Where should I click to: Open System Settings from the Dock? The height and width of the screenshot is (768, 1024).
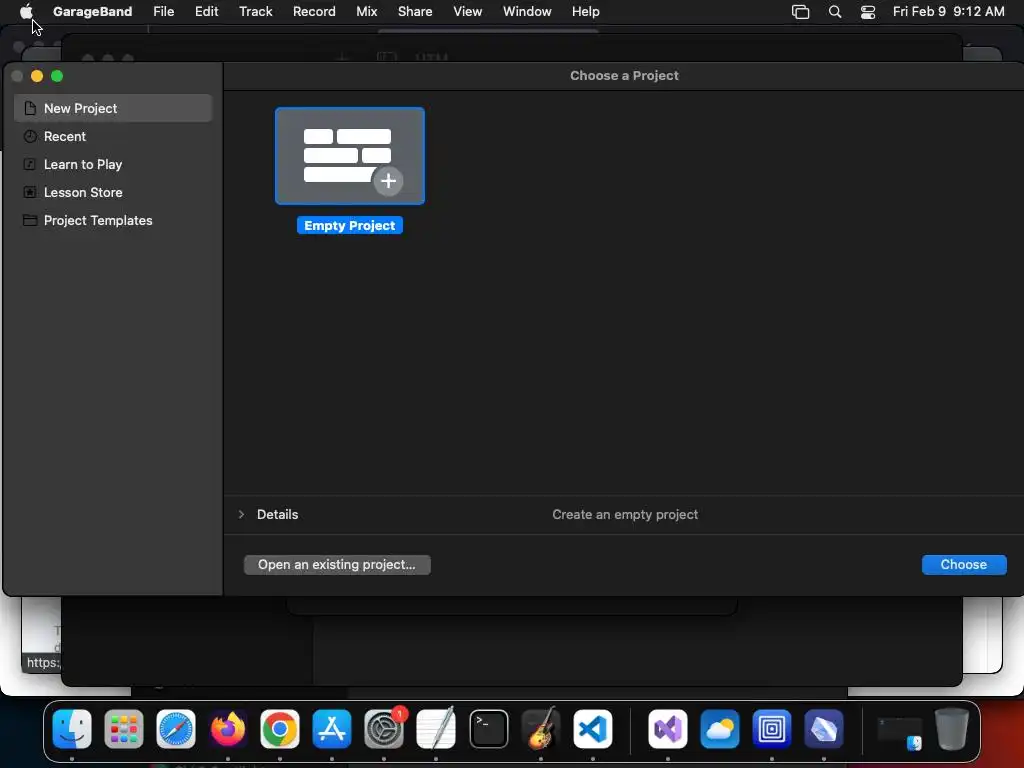point(383,729)
